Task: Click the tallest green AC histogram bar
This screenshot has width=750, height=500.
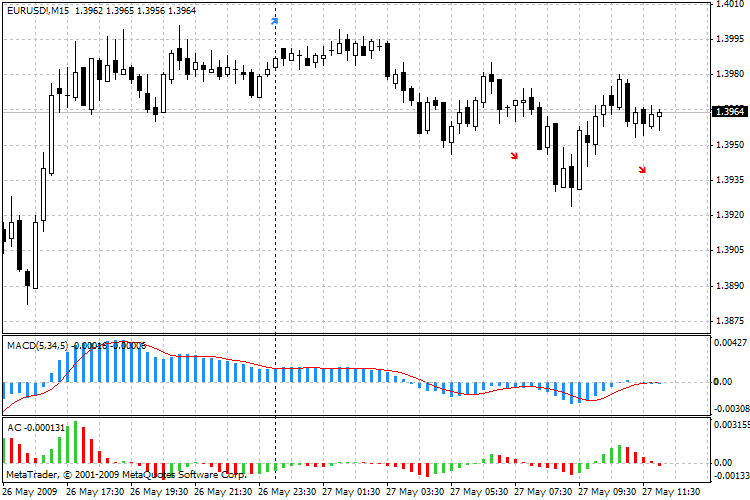Action: pos(75,441)
